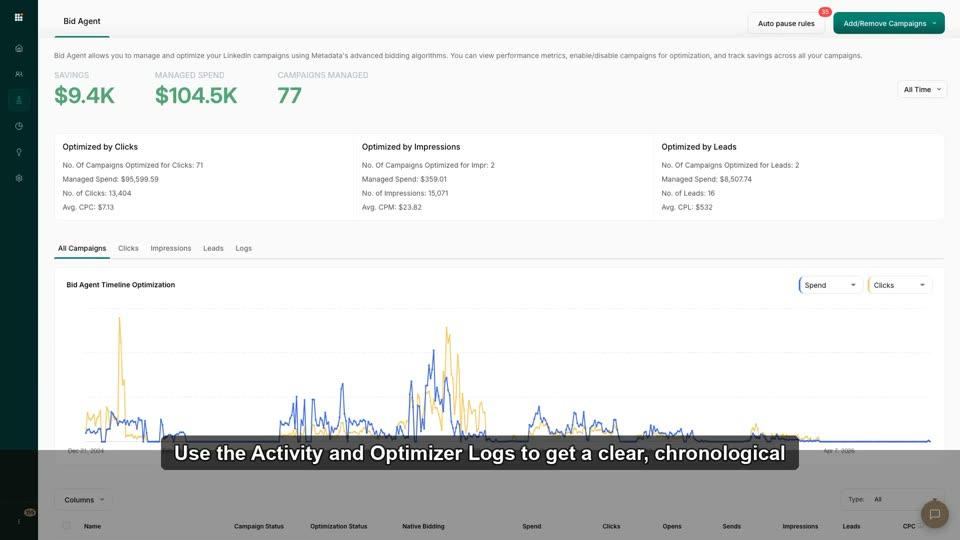
Task: Click 'No. of Leads: 16' text
Action: [688, 193]
